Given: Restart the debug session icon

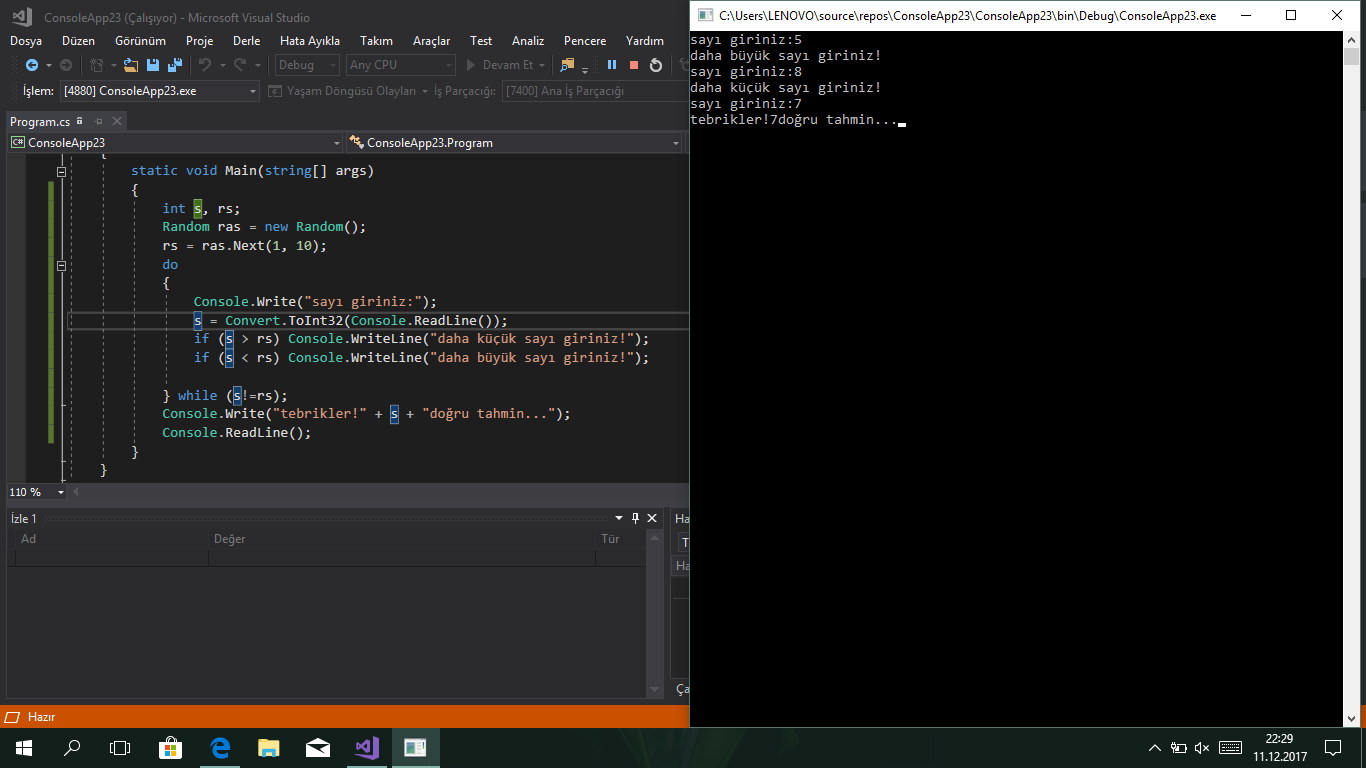Looking at the screenshot, I should (x=656, y=65).
